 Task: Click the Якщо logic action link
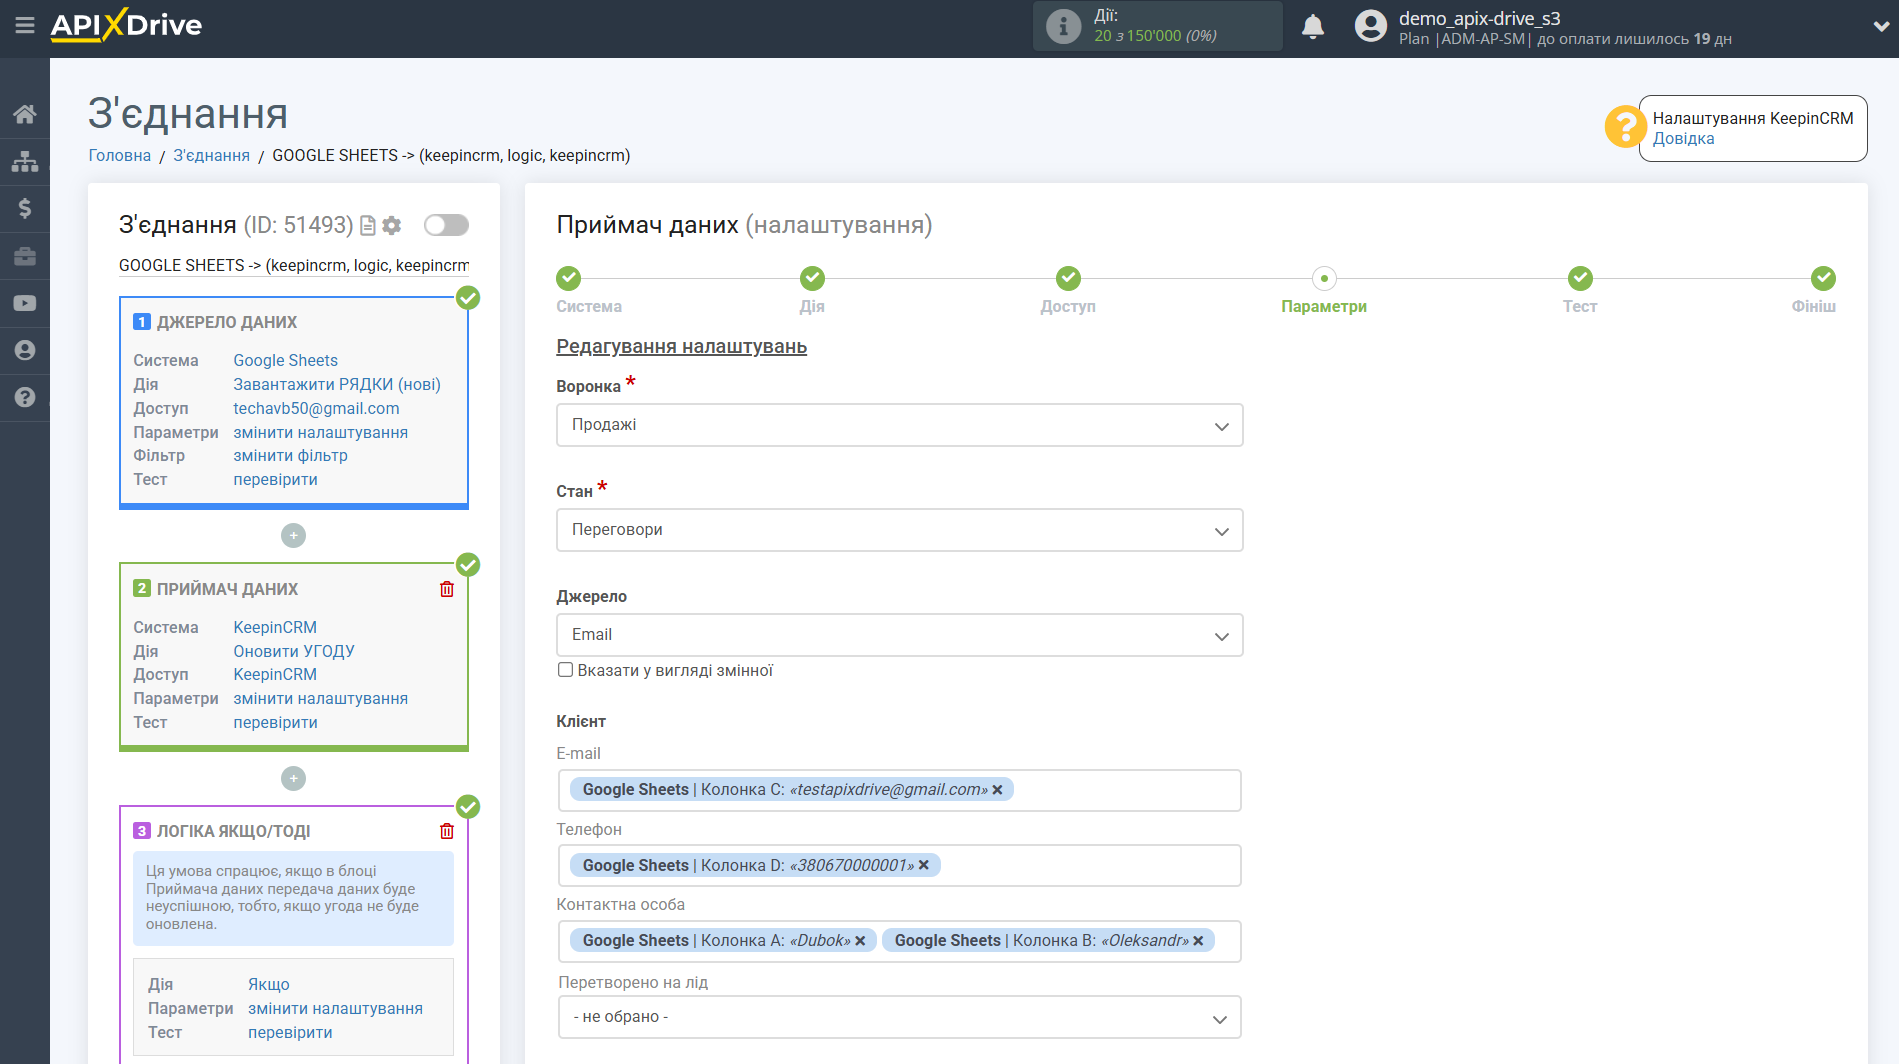point(268,984)
